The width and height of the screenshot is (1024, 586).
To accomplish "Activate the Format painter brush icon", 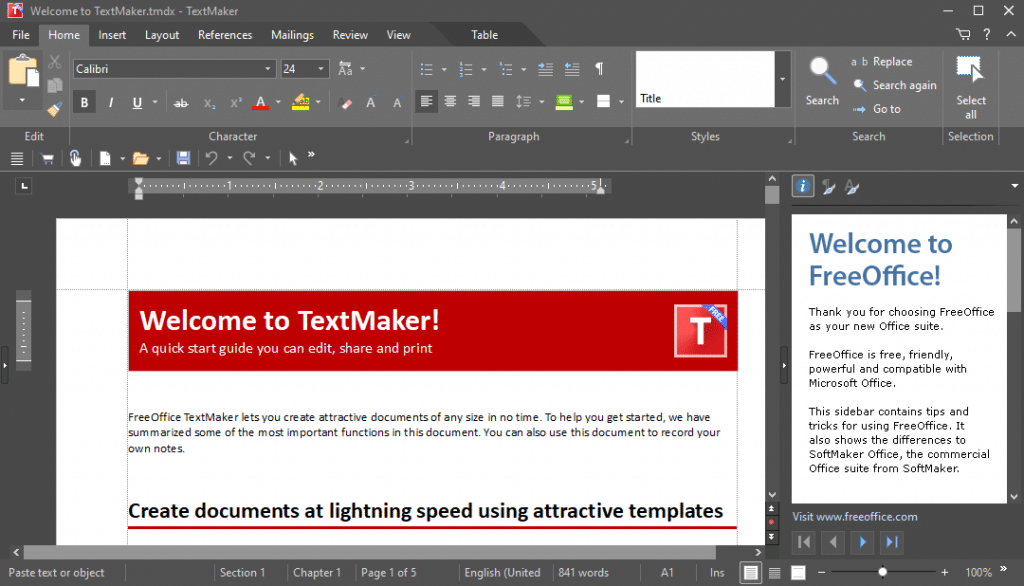I will point(55,109).
